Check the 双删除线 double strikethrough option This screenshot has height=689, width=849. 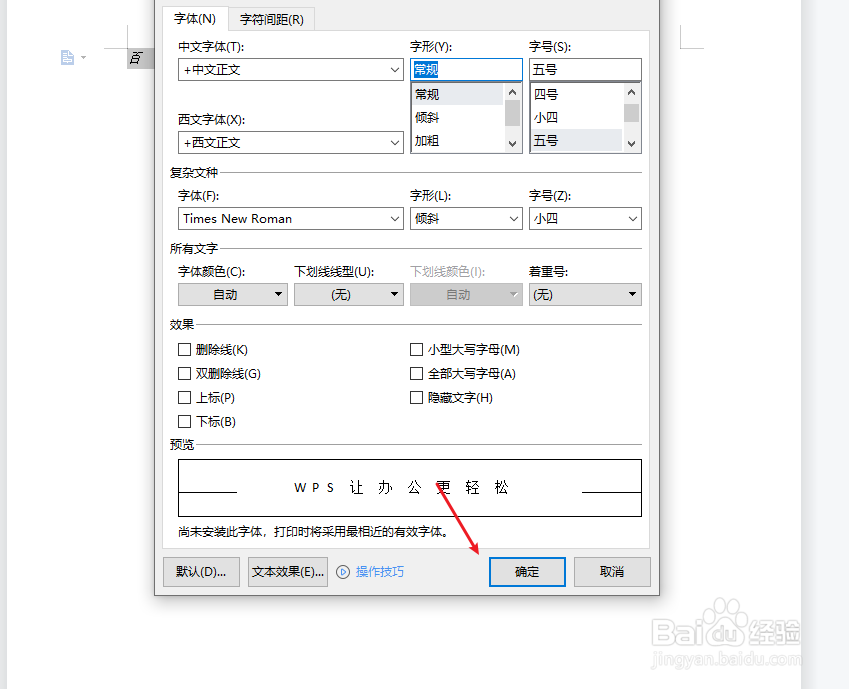(x=185, y=374)
